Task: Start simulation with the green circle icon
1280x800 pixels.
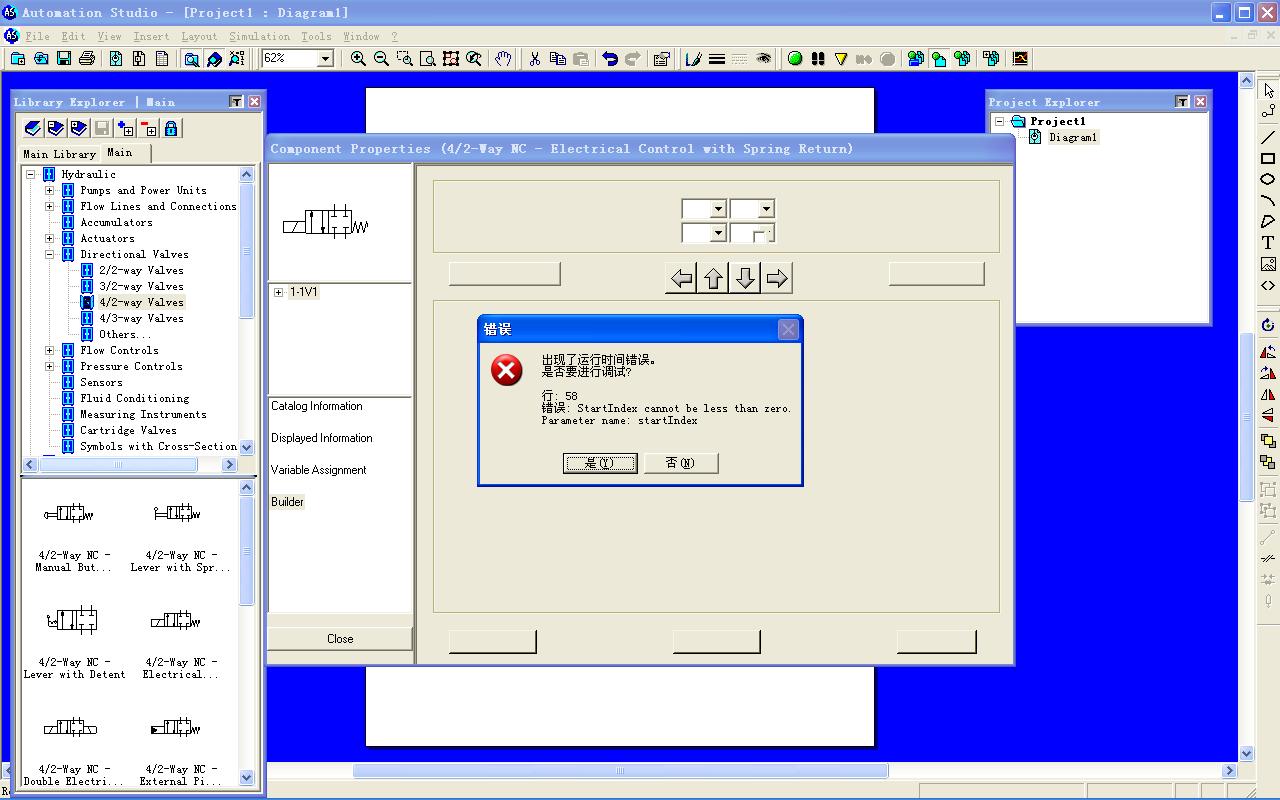Action: (x=795, y=59)
